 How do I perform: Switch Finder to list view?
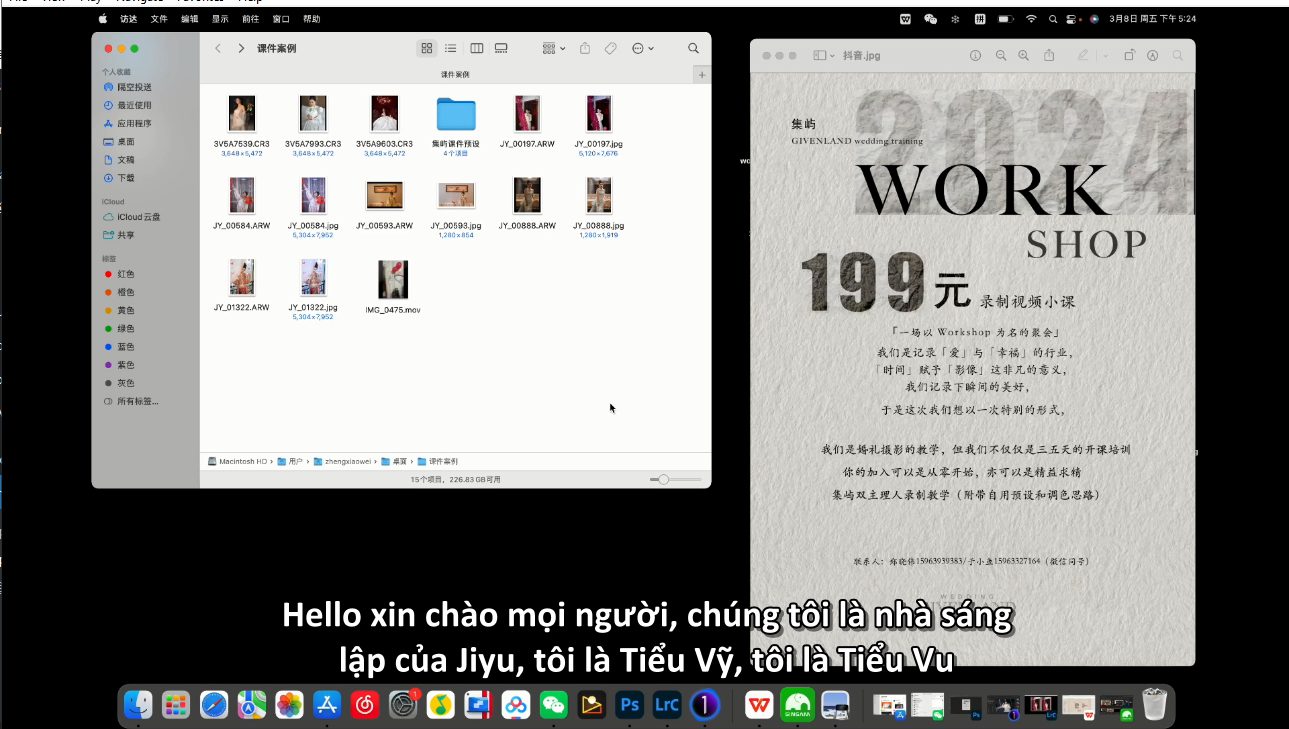coord(451,48)
